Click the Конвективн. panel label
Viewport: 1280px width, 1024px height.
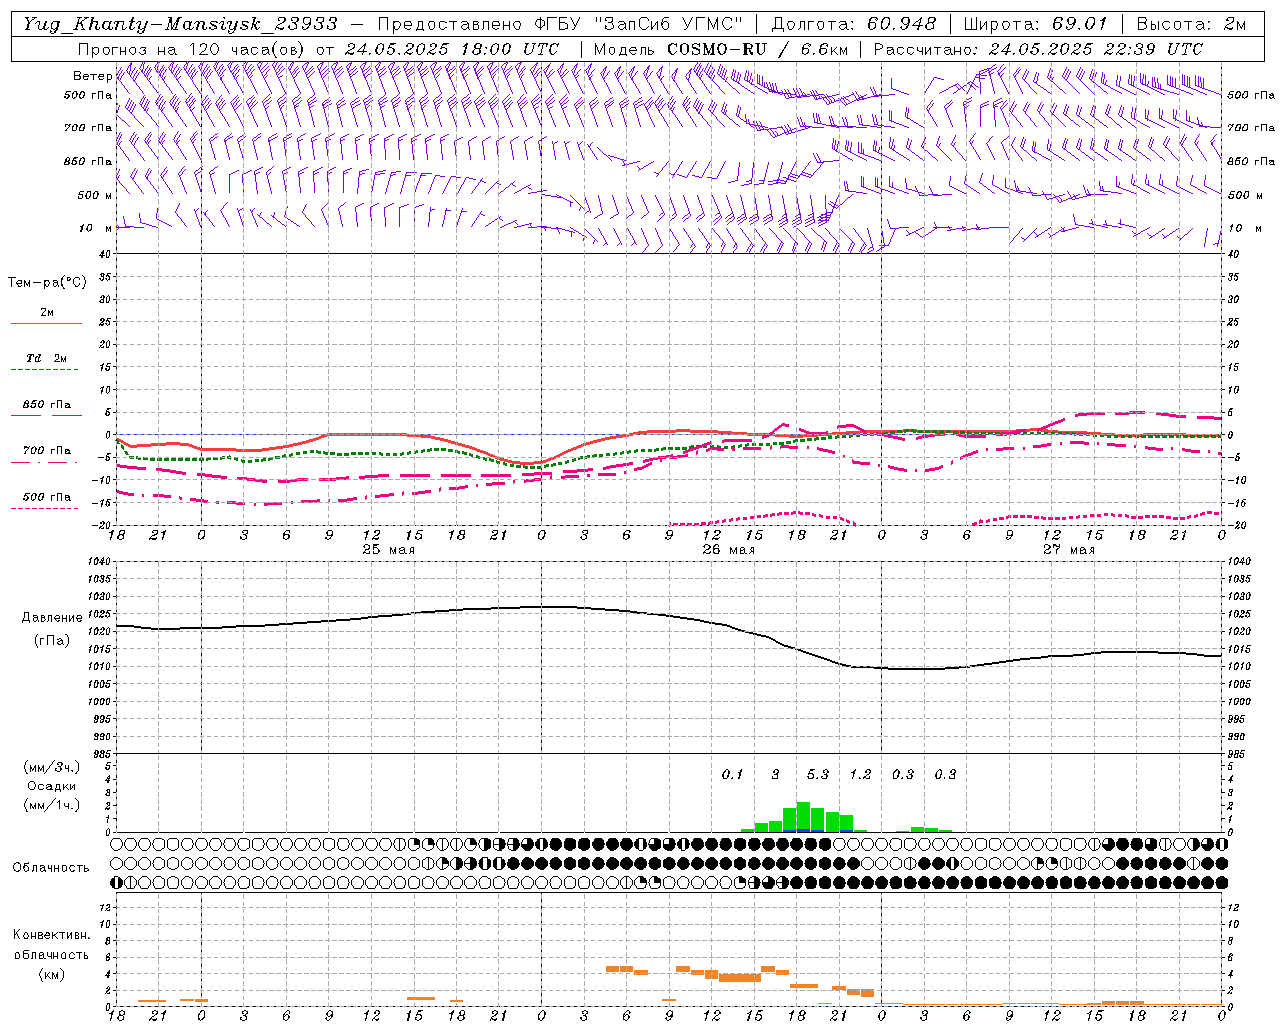52,935
